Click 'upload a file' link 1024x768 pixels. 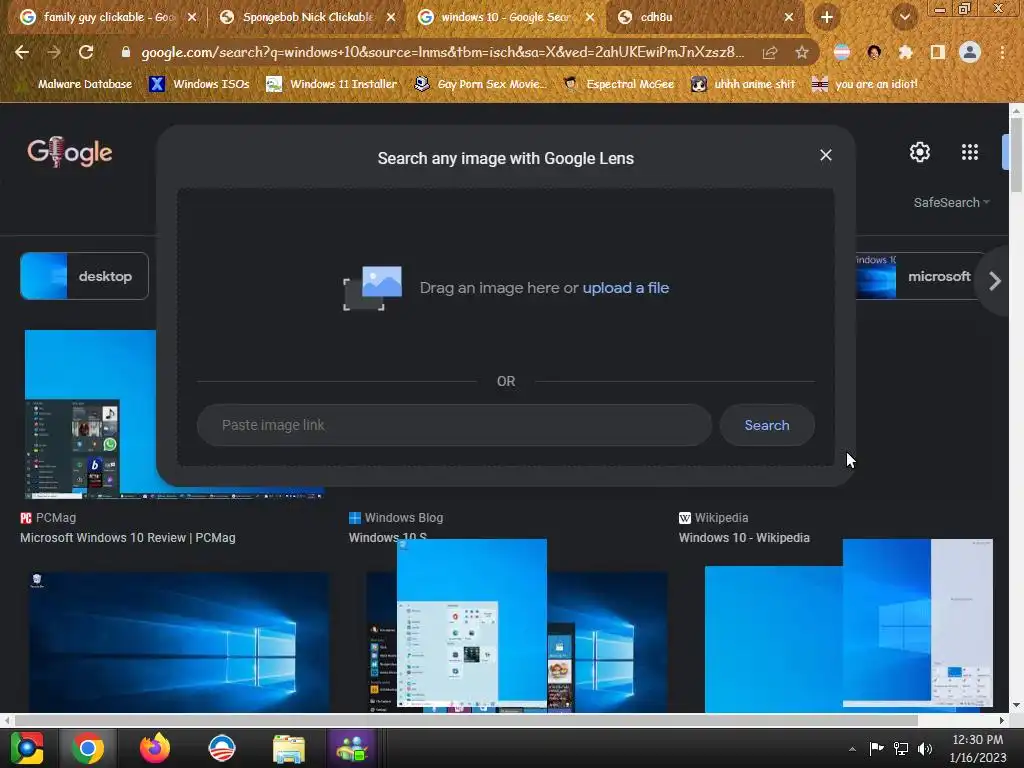coord(625,288)
